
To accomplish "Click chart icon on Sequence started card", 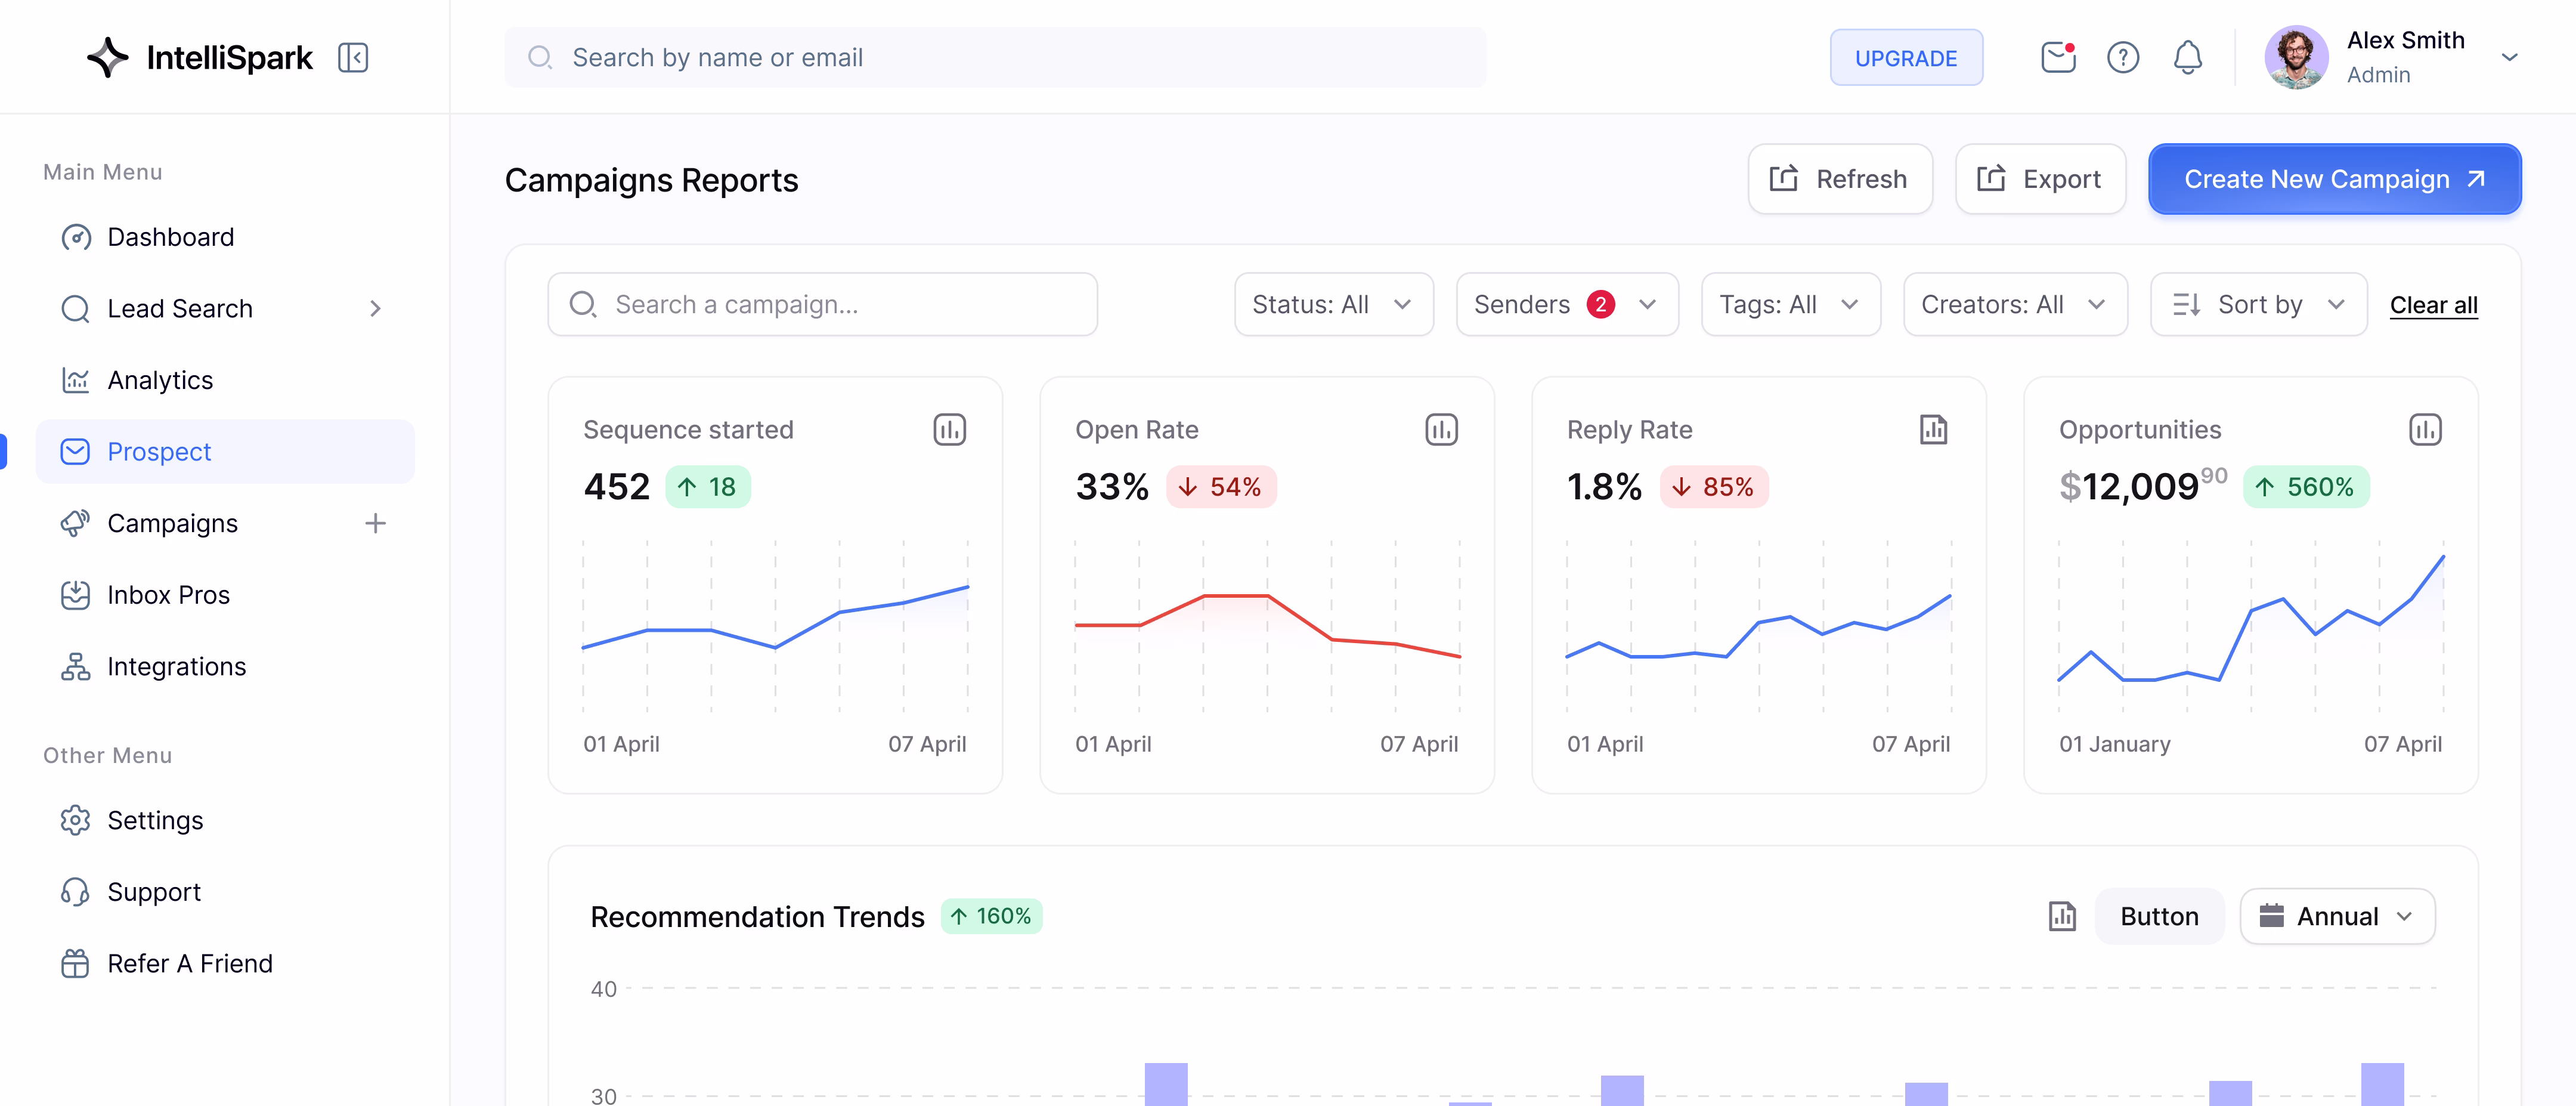I will tap(949, 430).
